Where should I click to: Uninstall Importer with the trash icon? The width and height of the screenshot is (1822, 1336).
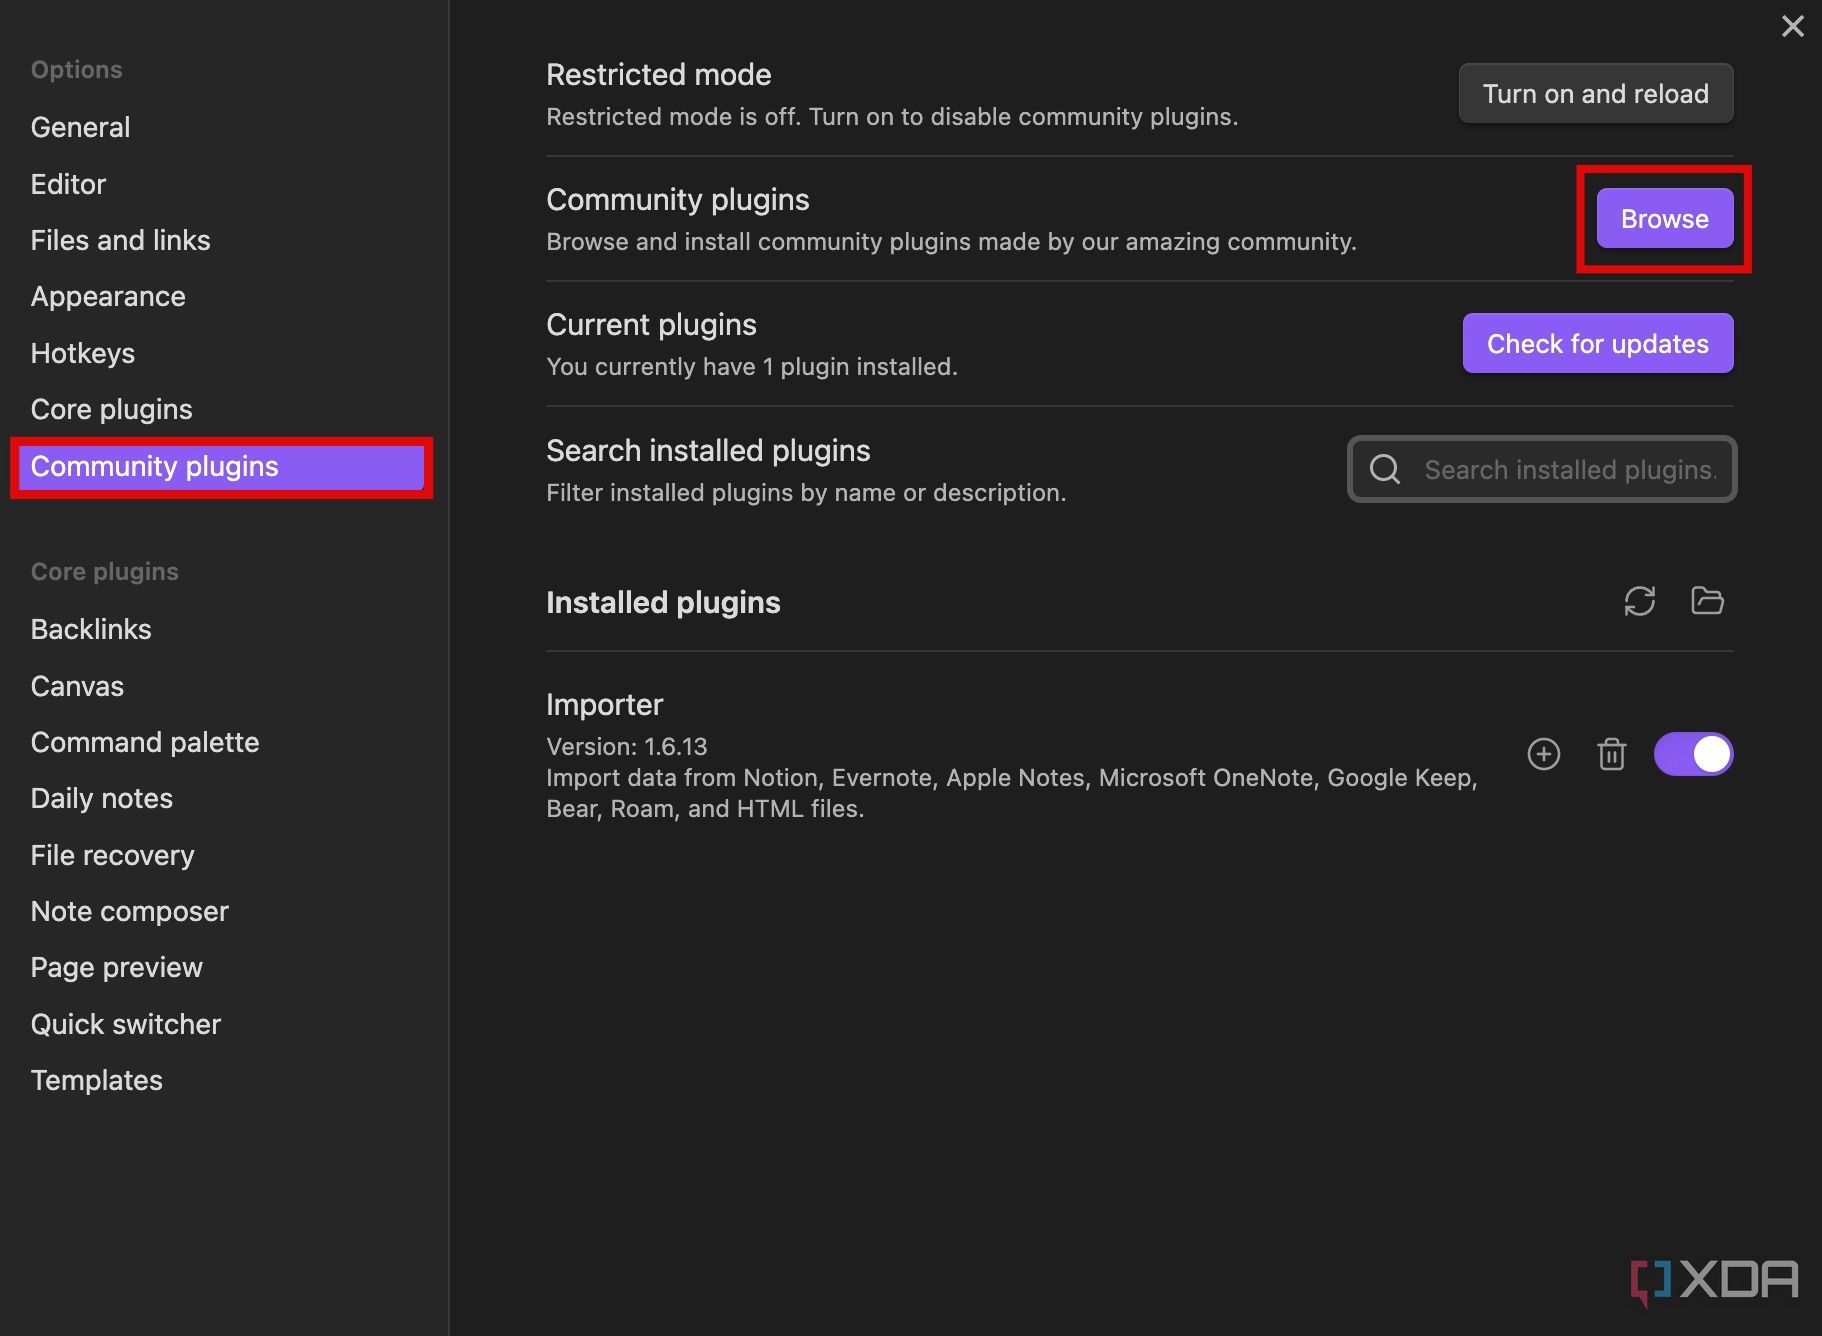(1611, 754)
